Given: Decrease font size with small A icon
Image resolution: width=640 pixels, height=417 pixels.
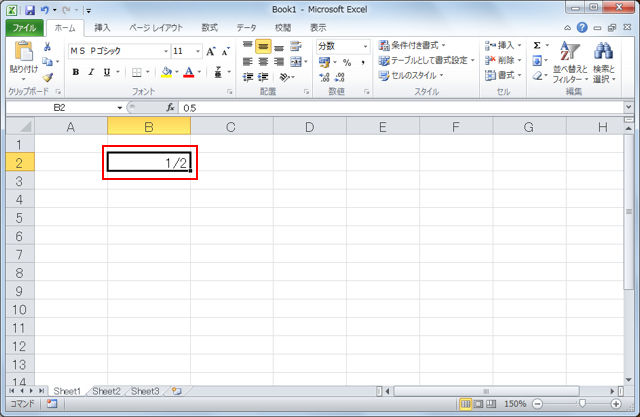Looking at the screenshot, I should 225,51.
